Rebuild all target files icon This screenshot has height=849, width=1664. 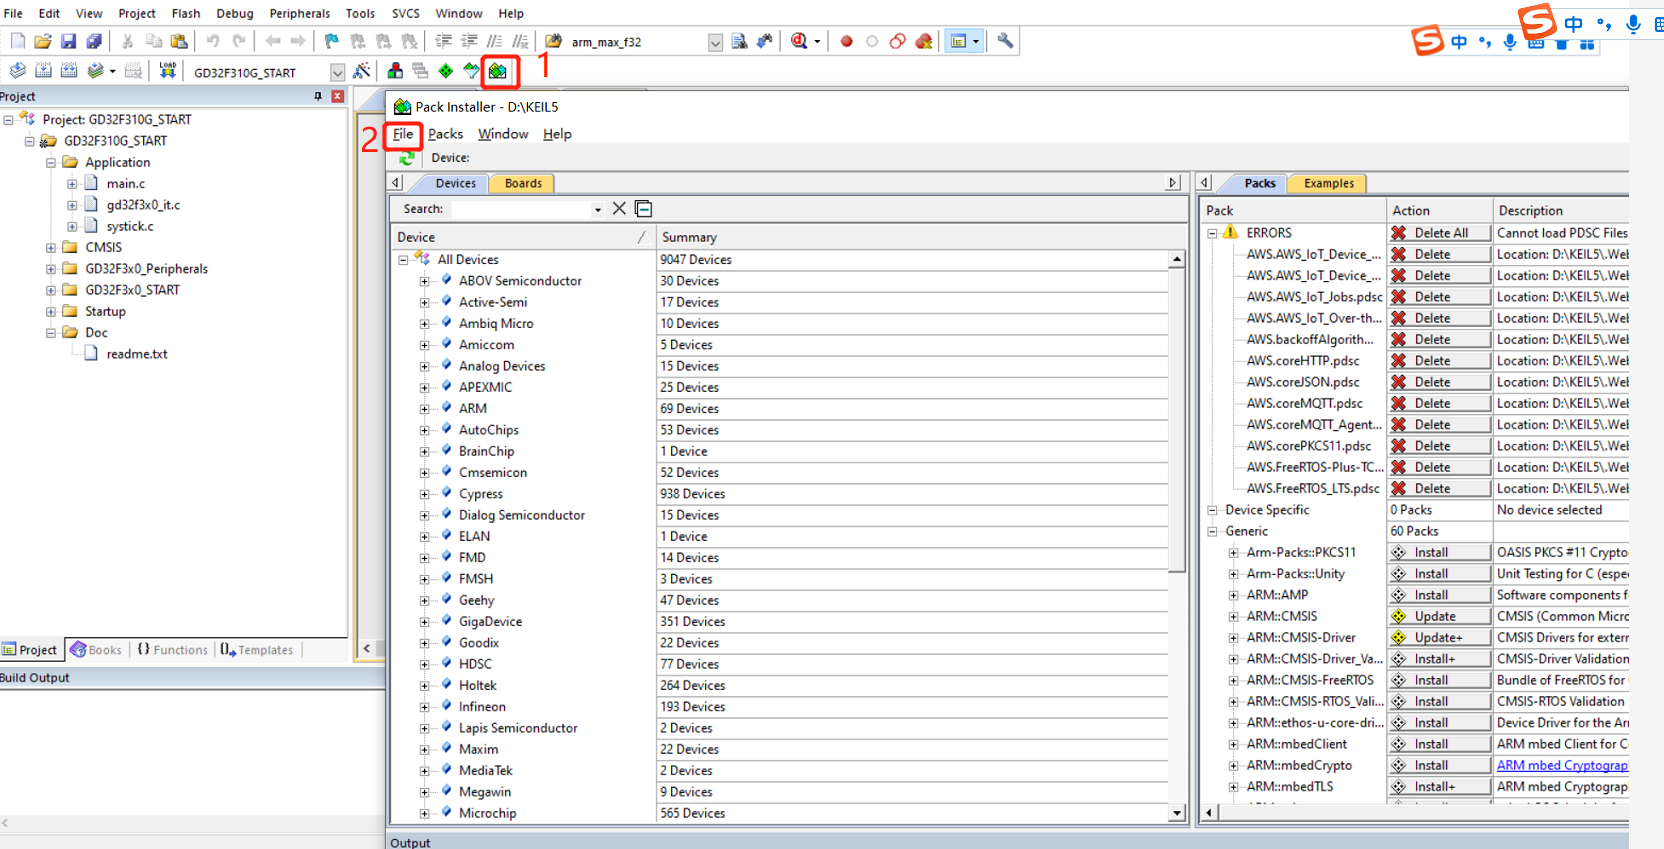pyautogui.click(x=69, y=71)
